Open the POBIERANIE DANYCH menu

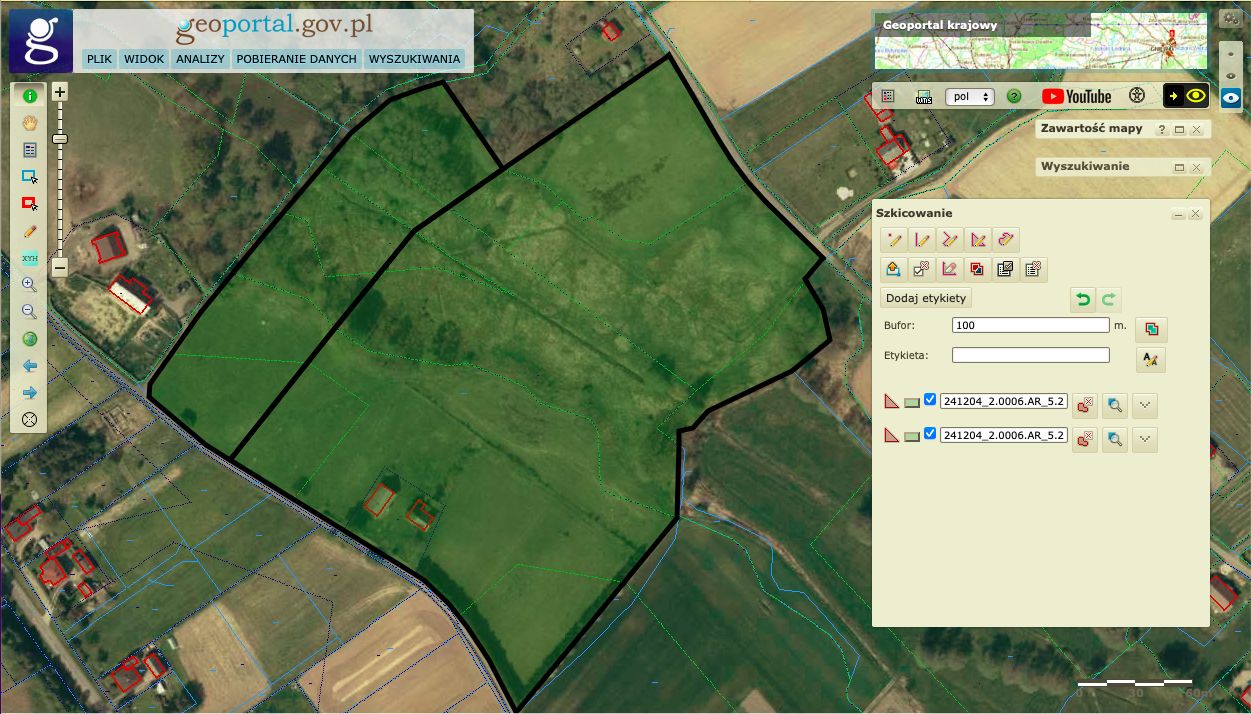[296, 59]
